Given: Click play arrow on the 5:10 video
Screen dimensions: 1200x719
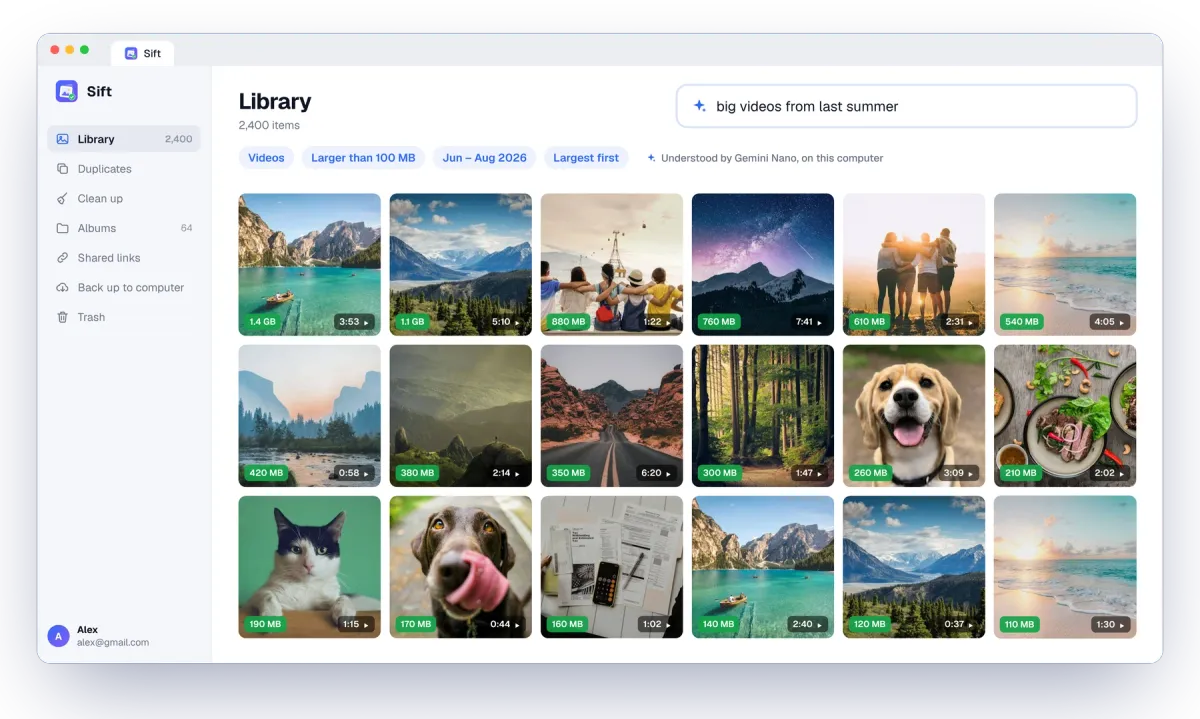Looking at the screenshot, I should 518,322.
